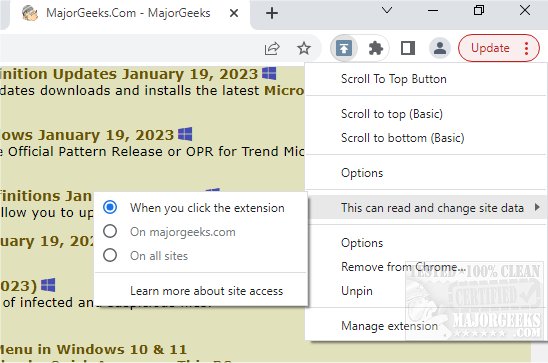Image resolution: width=548 pixels, height=363 pixels.
Task: Expand 'This can read and change site data'
Action: (426, 208)
